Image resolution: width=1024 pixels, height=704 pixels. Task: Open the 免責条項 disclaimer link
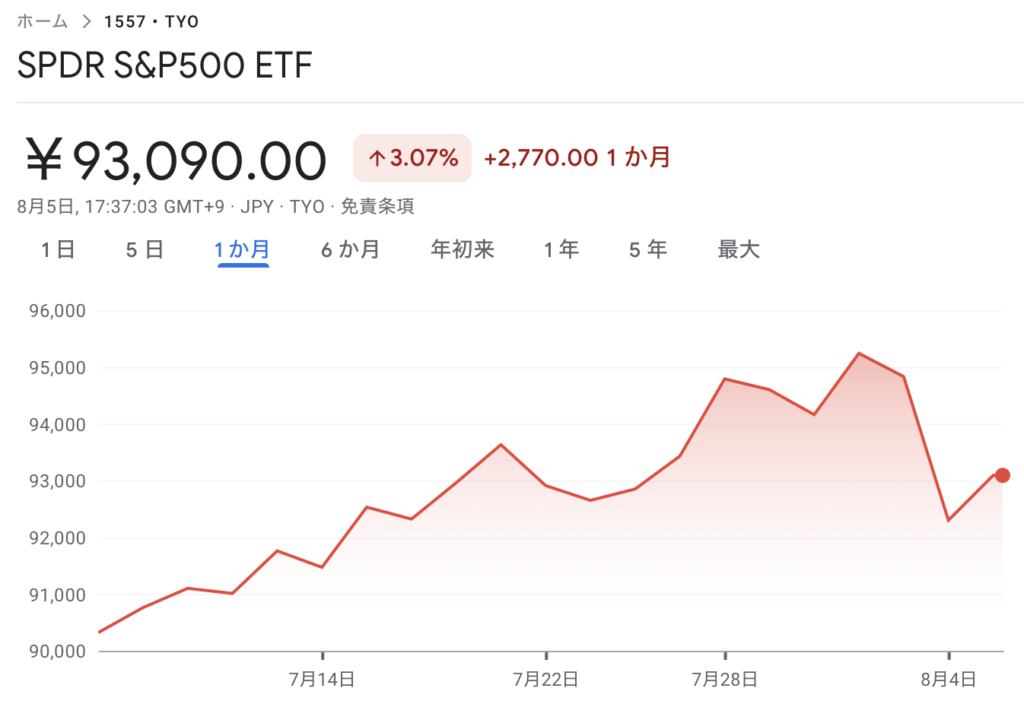click(377, 207)
